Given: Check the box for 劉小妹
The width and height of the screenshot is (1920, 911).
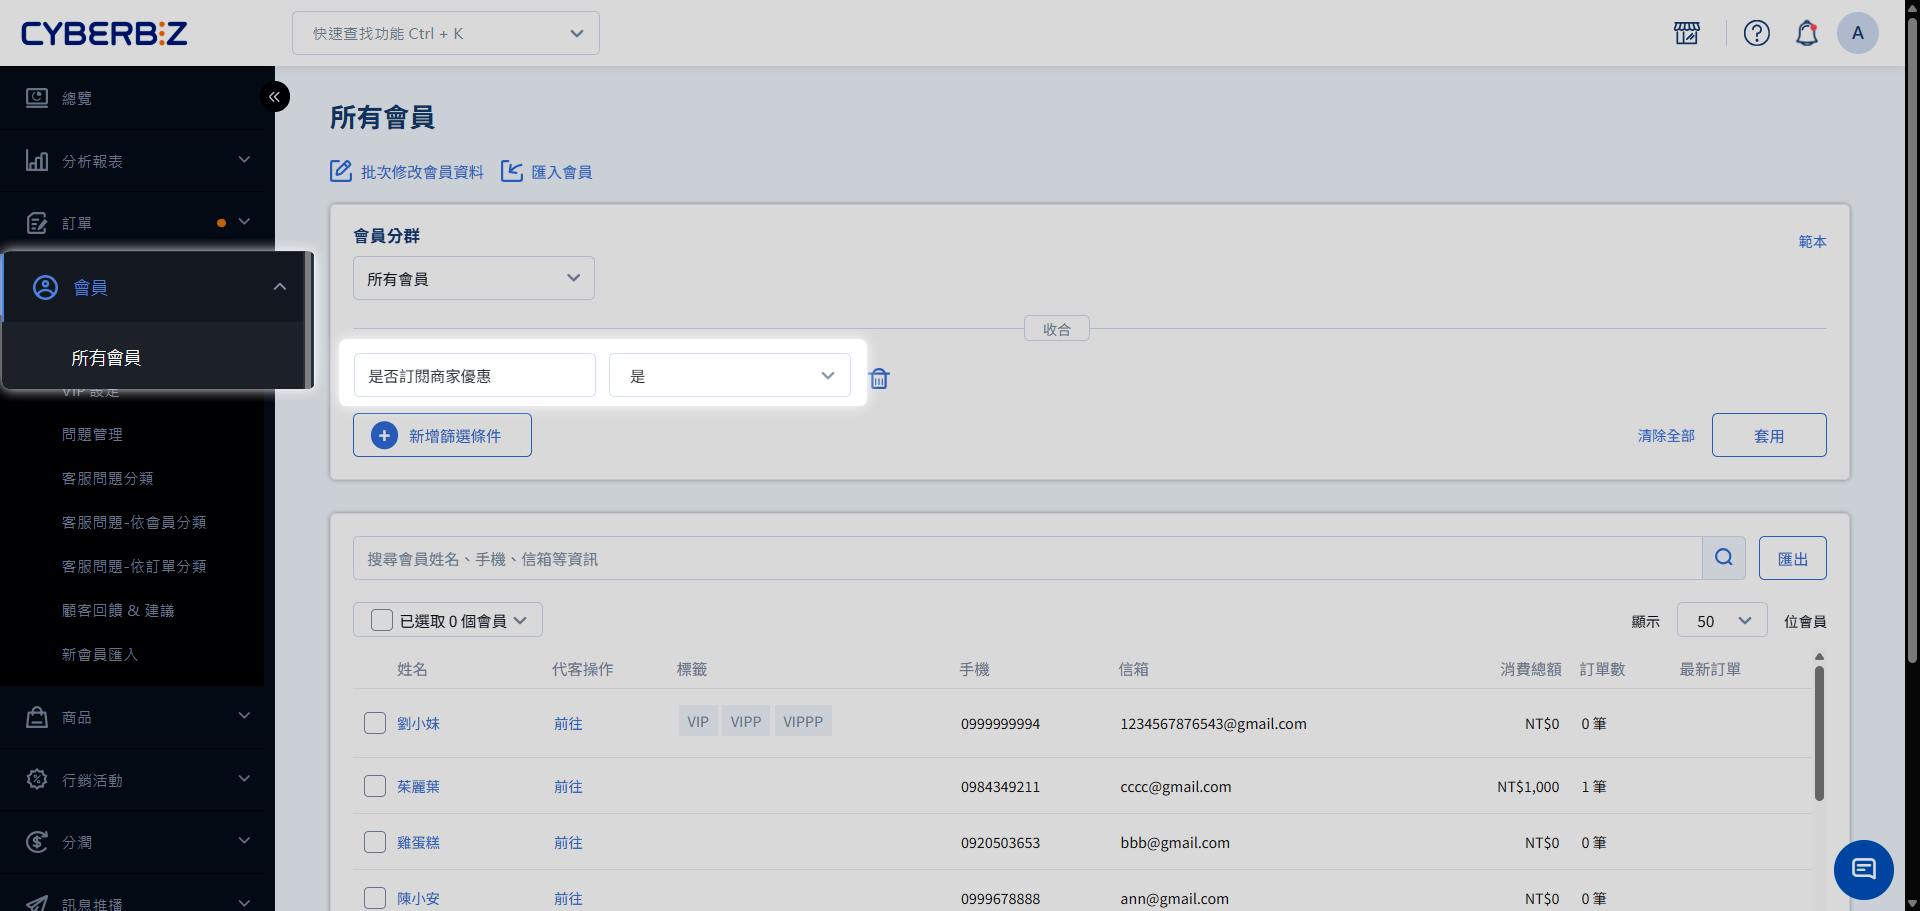Looking at the screenshot, I should pos(375,723).
